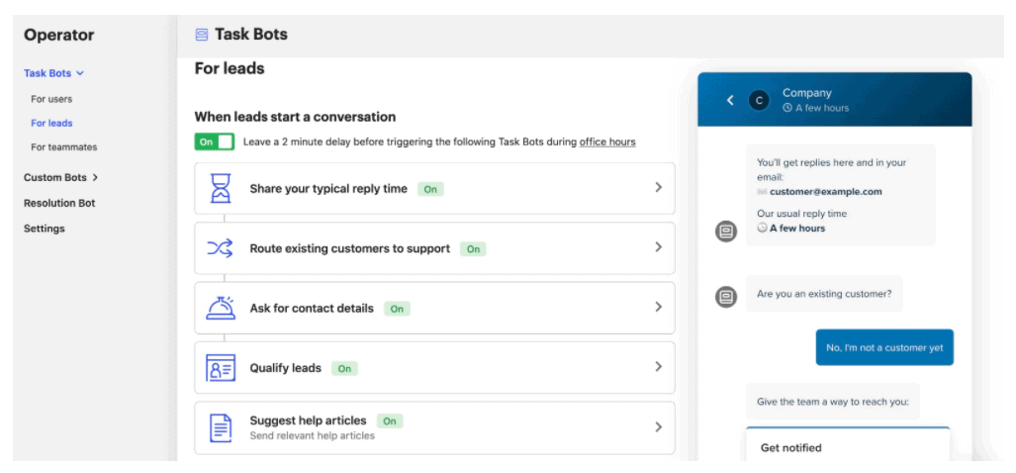This screenshot has height=473, width=1016.
Task: Open the Route existing customers to support row
Action: click(x=435, y=248)
